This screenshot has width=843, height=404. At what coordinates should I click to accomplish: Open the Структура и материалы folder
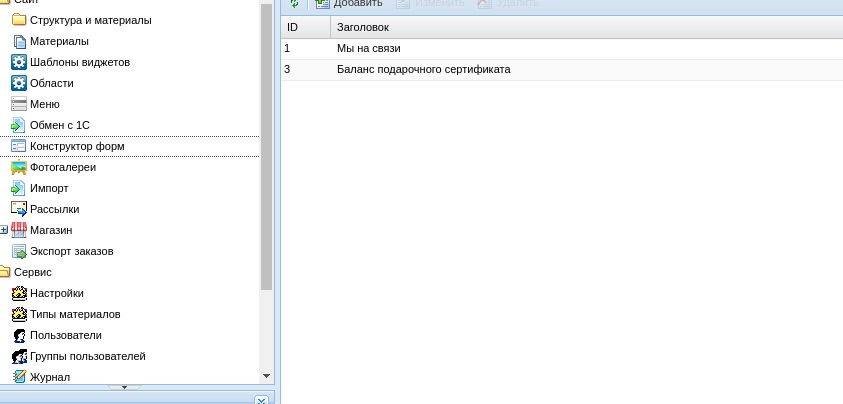point(90,20)
